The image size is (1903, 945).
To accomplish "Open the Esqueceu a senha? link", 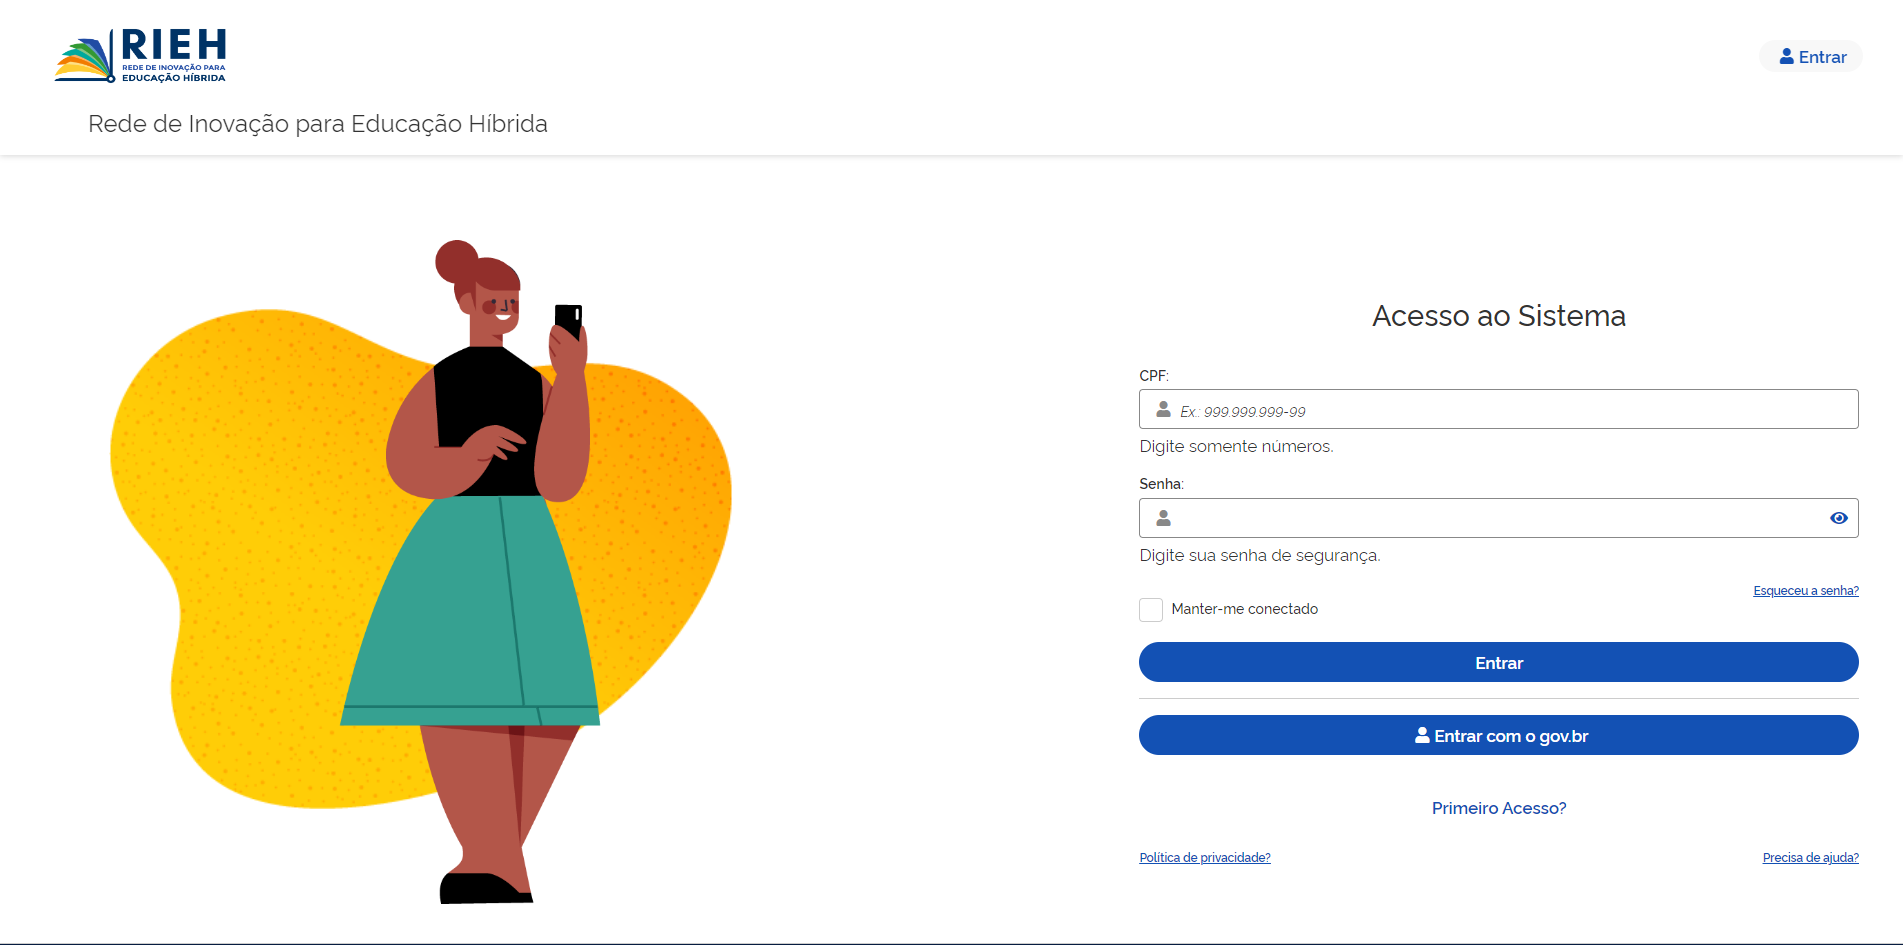I will [x=1805, y=591].
